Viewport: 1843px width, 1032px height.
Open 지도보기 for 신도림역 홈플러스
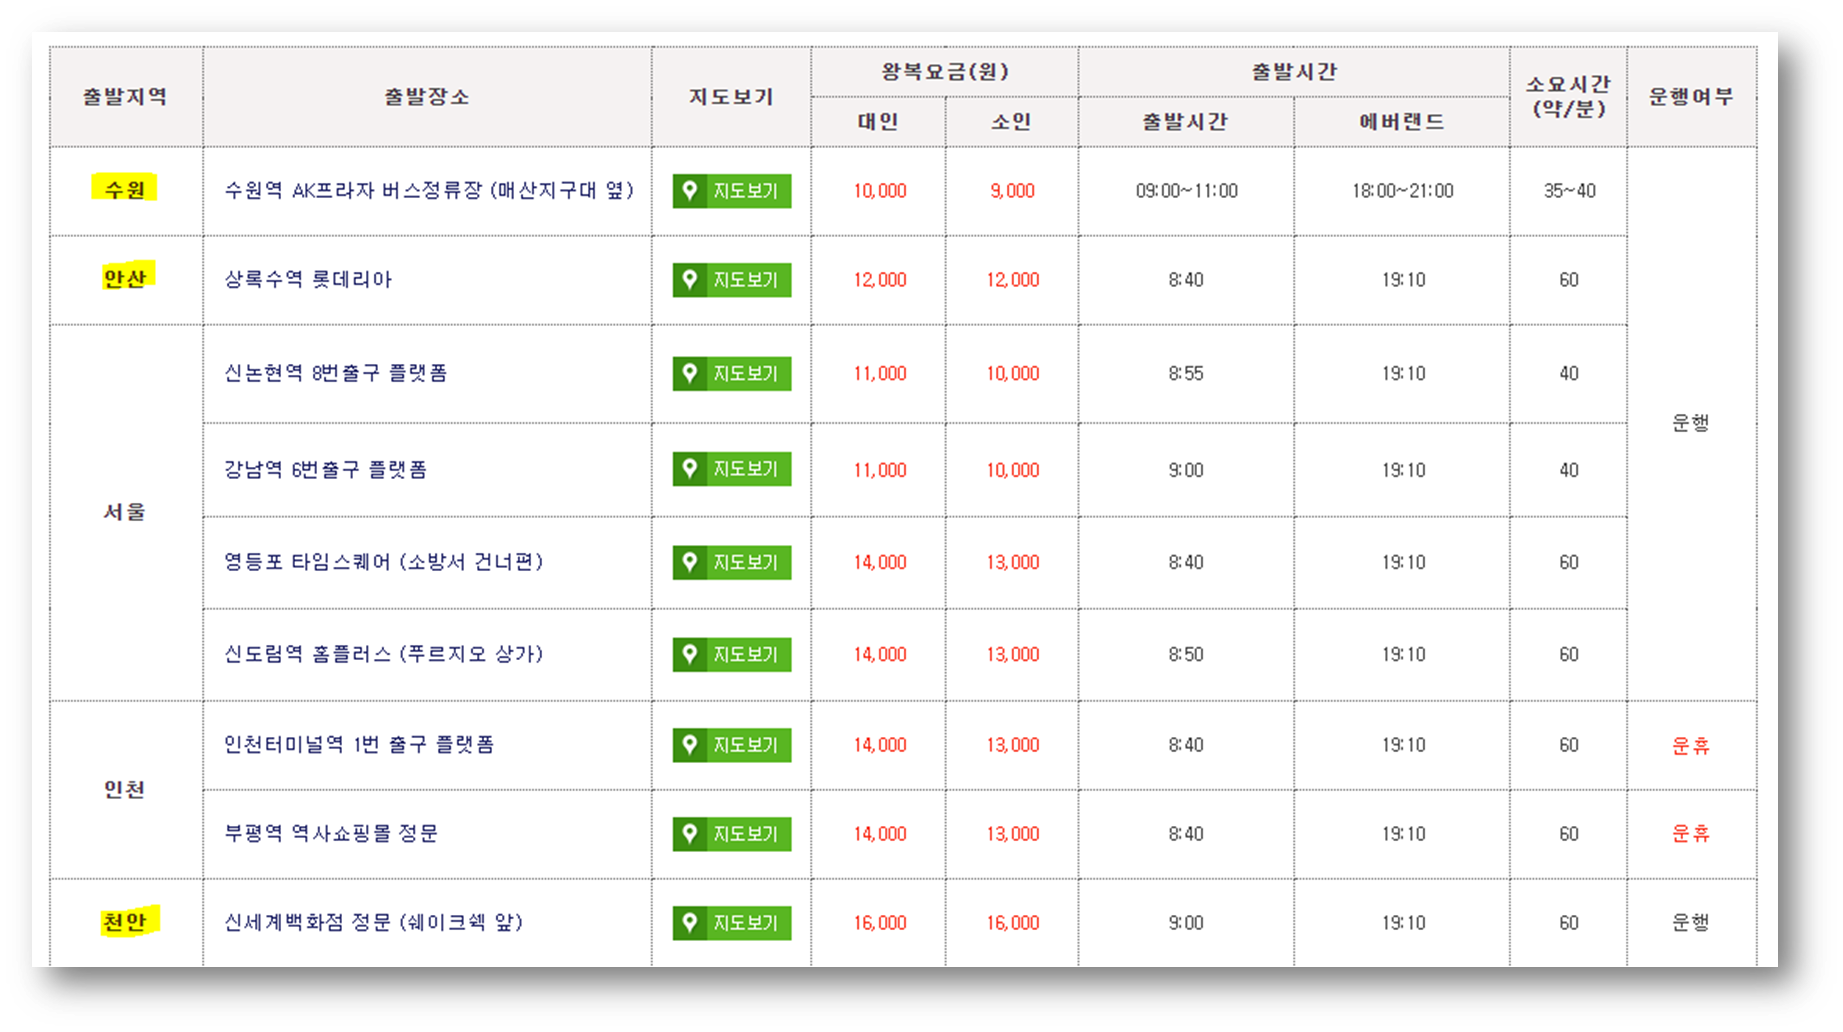[x=732, y=654]
